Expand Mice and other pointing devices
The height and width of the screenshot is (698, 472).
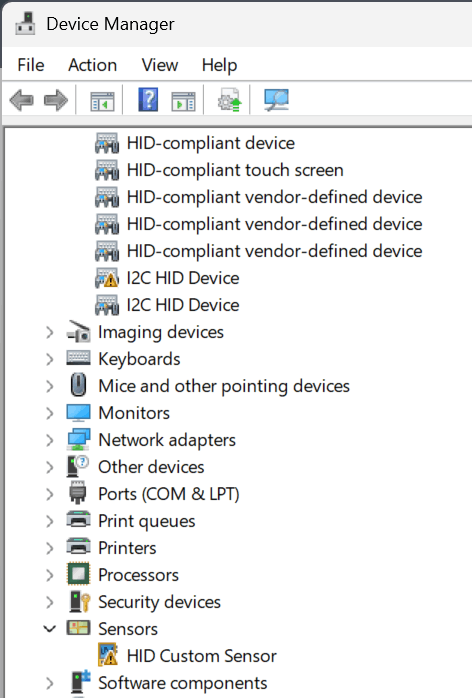tap(49, 386)
